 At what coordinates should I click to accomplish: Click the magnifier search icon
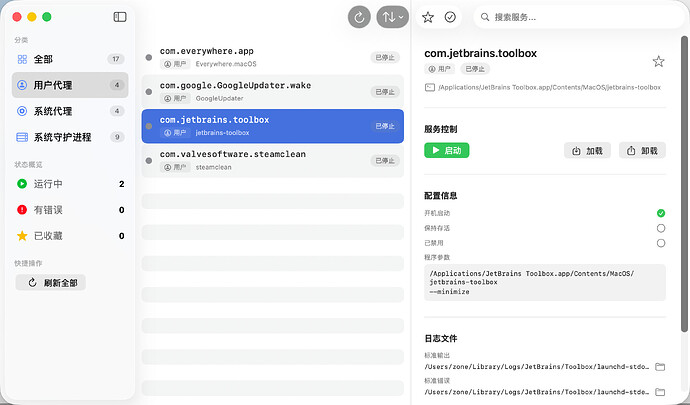tap(485, 17)
